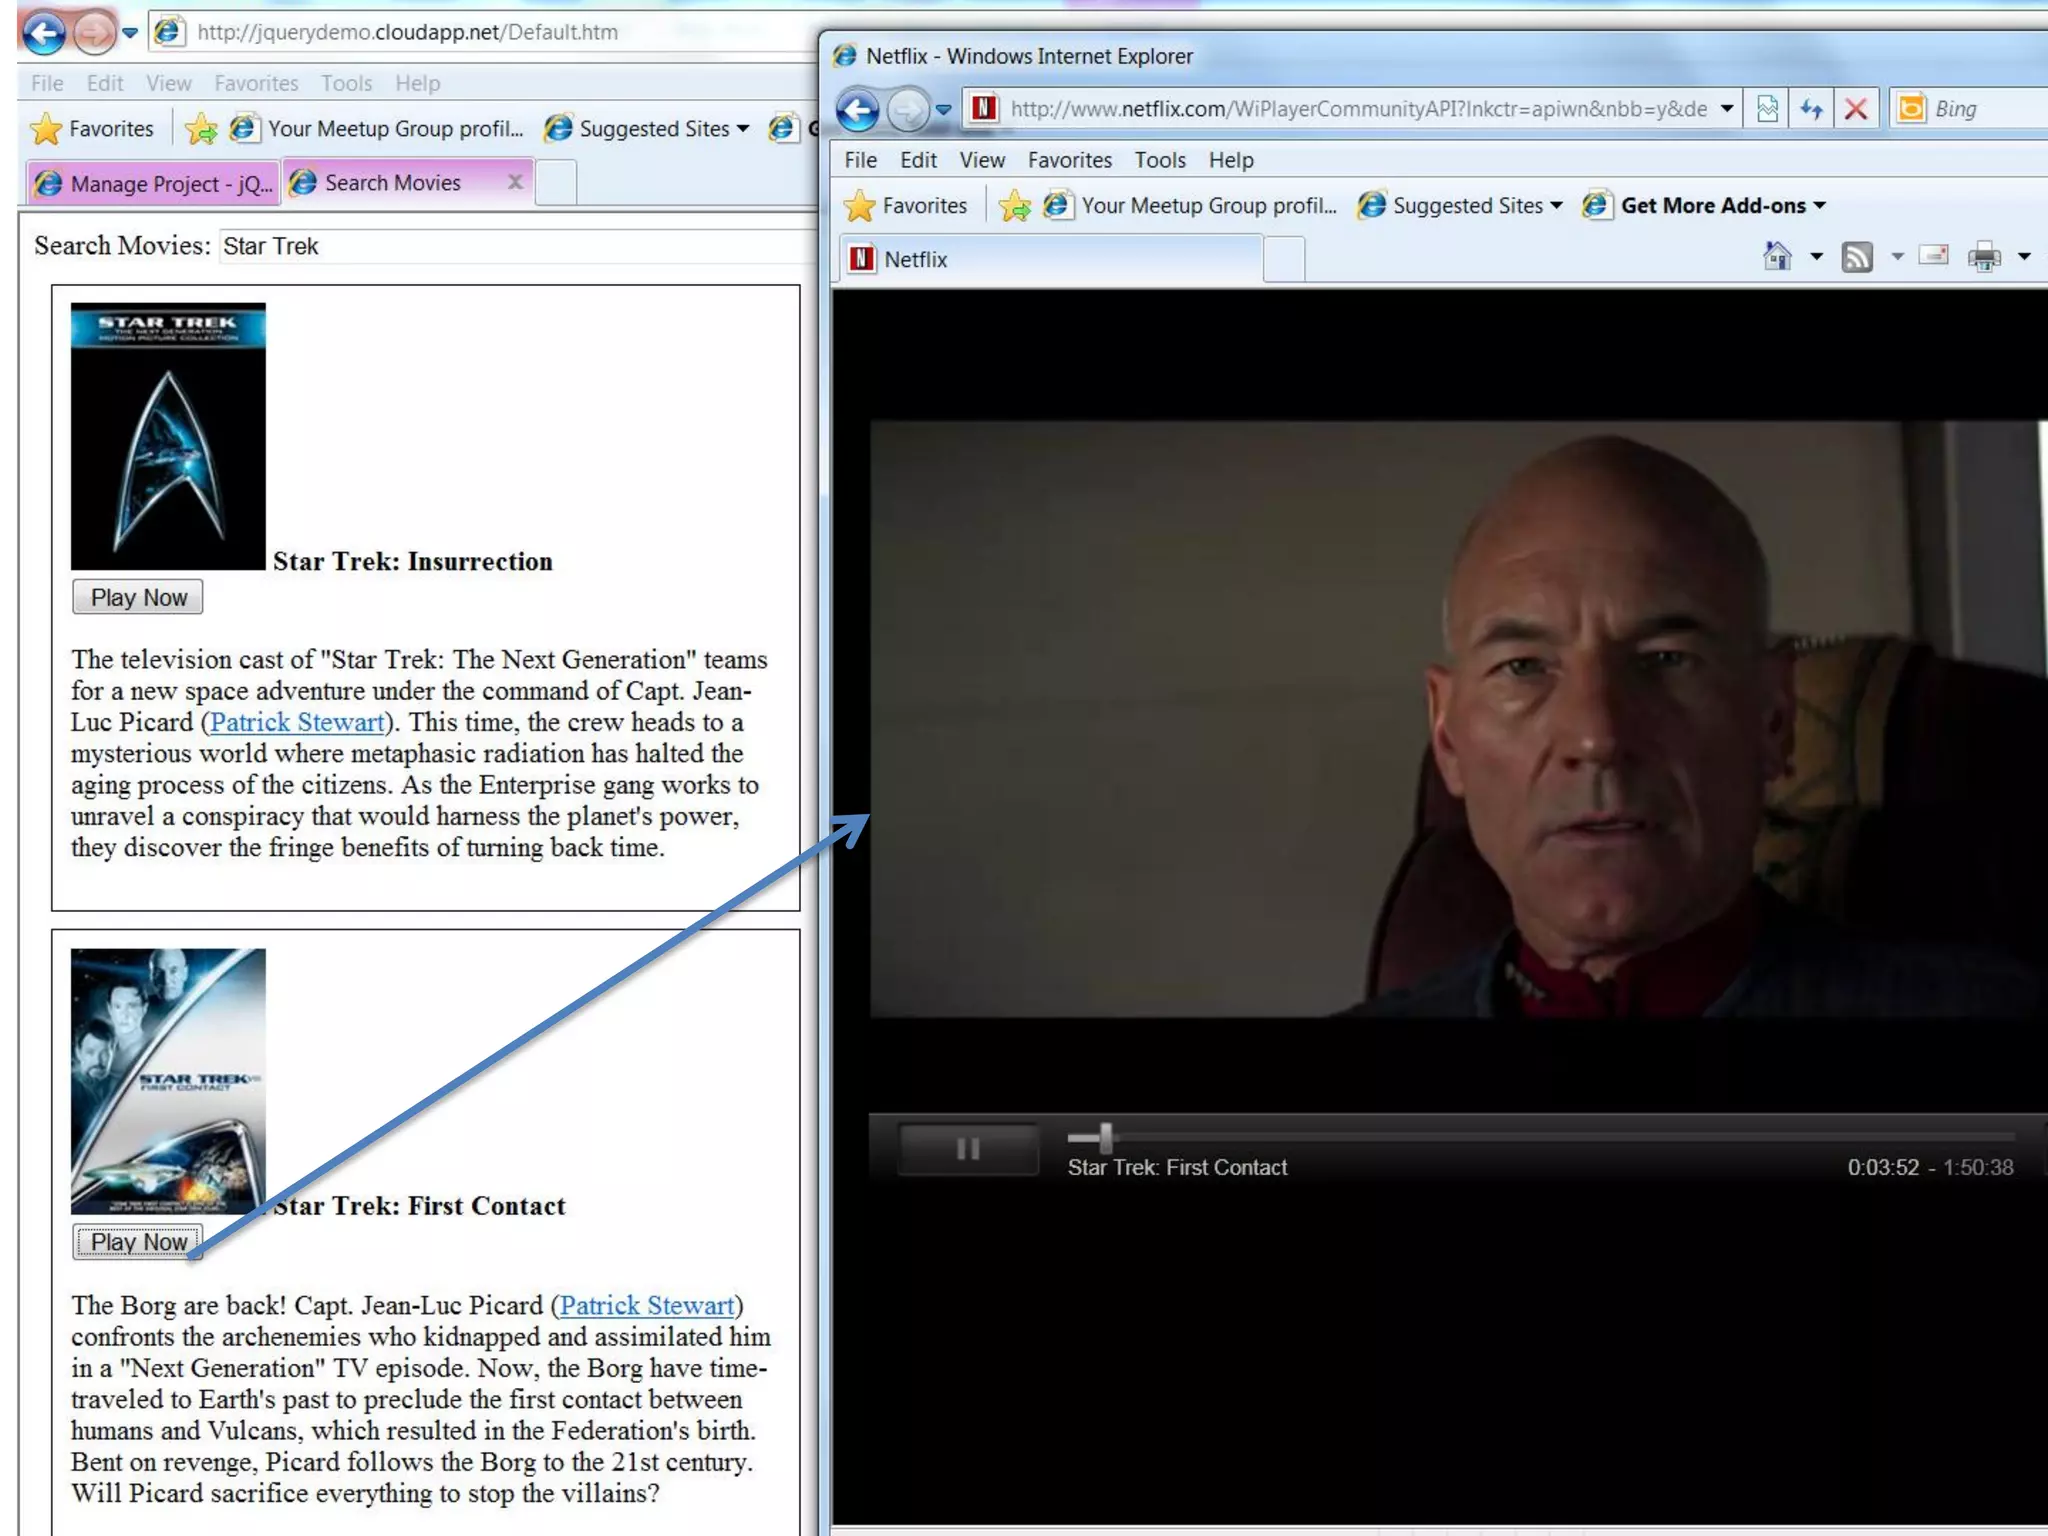Open the Print options dropdown arrow
The height and width of the screenshot is (1536, 2048).
pyautogui.click(x=2024, y=257)
